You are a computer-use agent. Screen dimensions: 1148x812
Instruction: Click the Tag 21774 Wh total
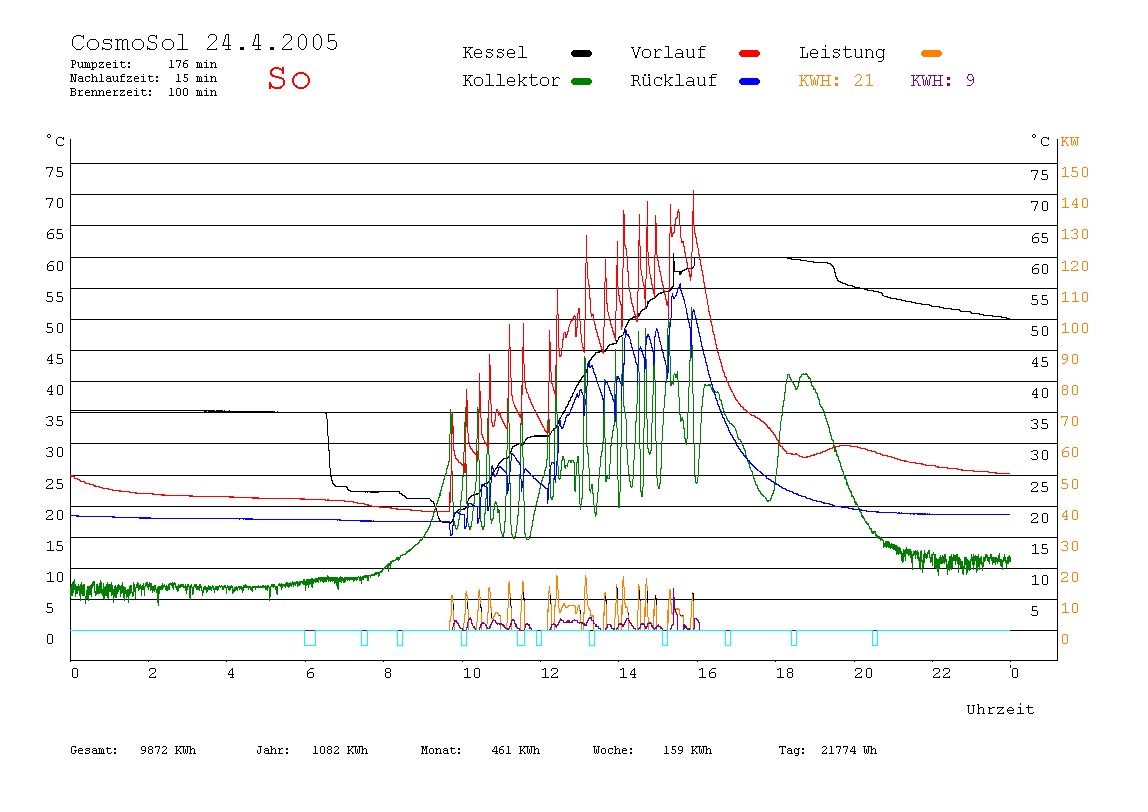point(827,750)
